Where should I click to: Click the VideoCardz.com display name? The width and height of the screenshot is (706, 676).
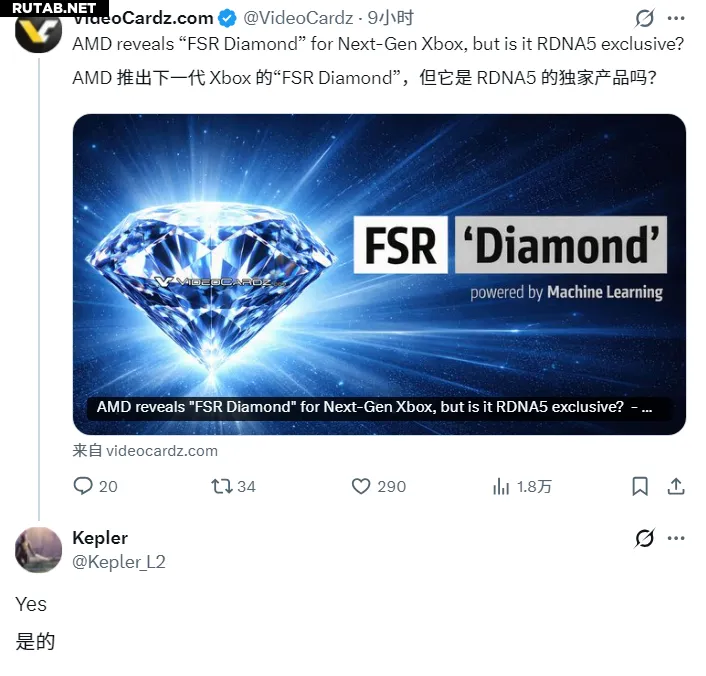click(143, 18)
